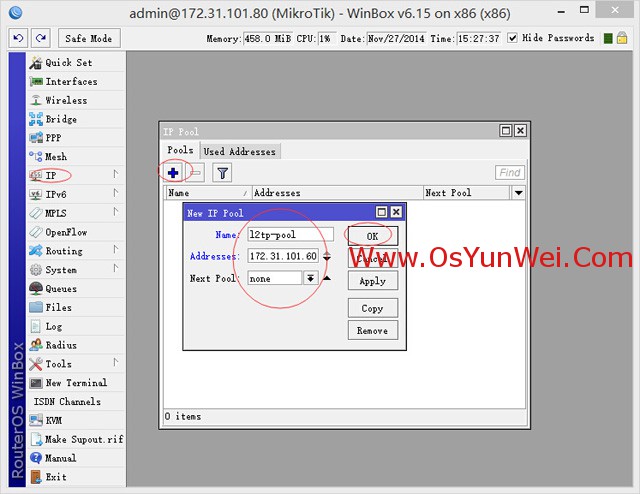Open New Terminal
The width and height of the screenshot is (640, 494).
pos(76,383)
